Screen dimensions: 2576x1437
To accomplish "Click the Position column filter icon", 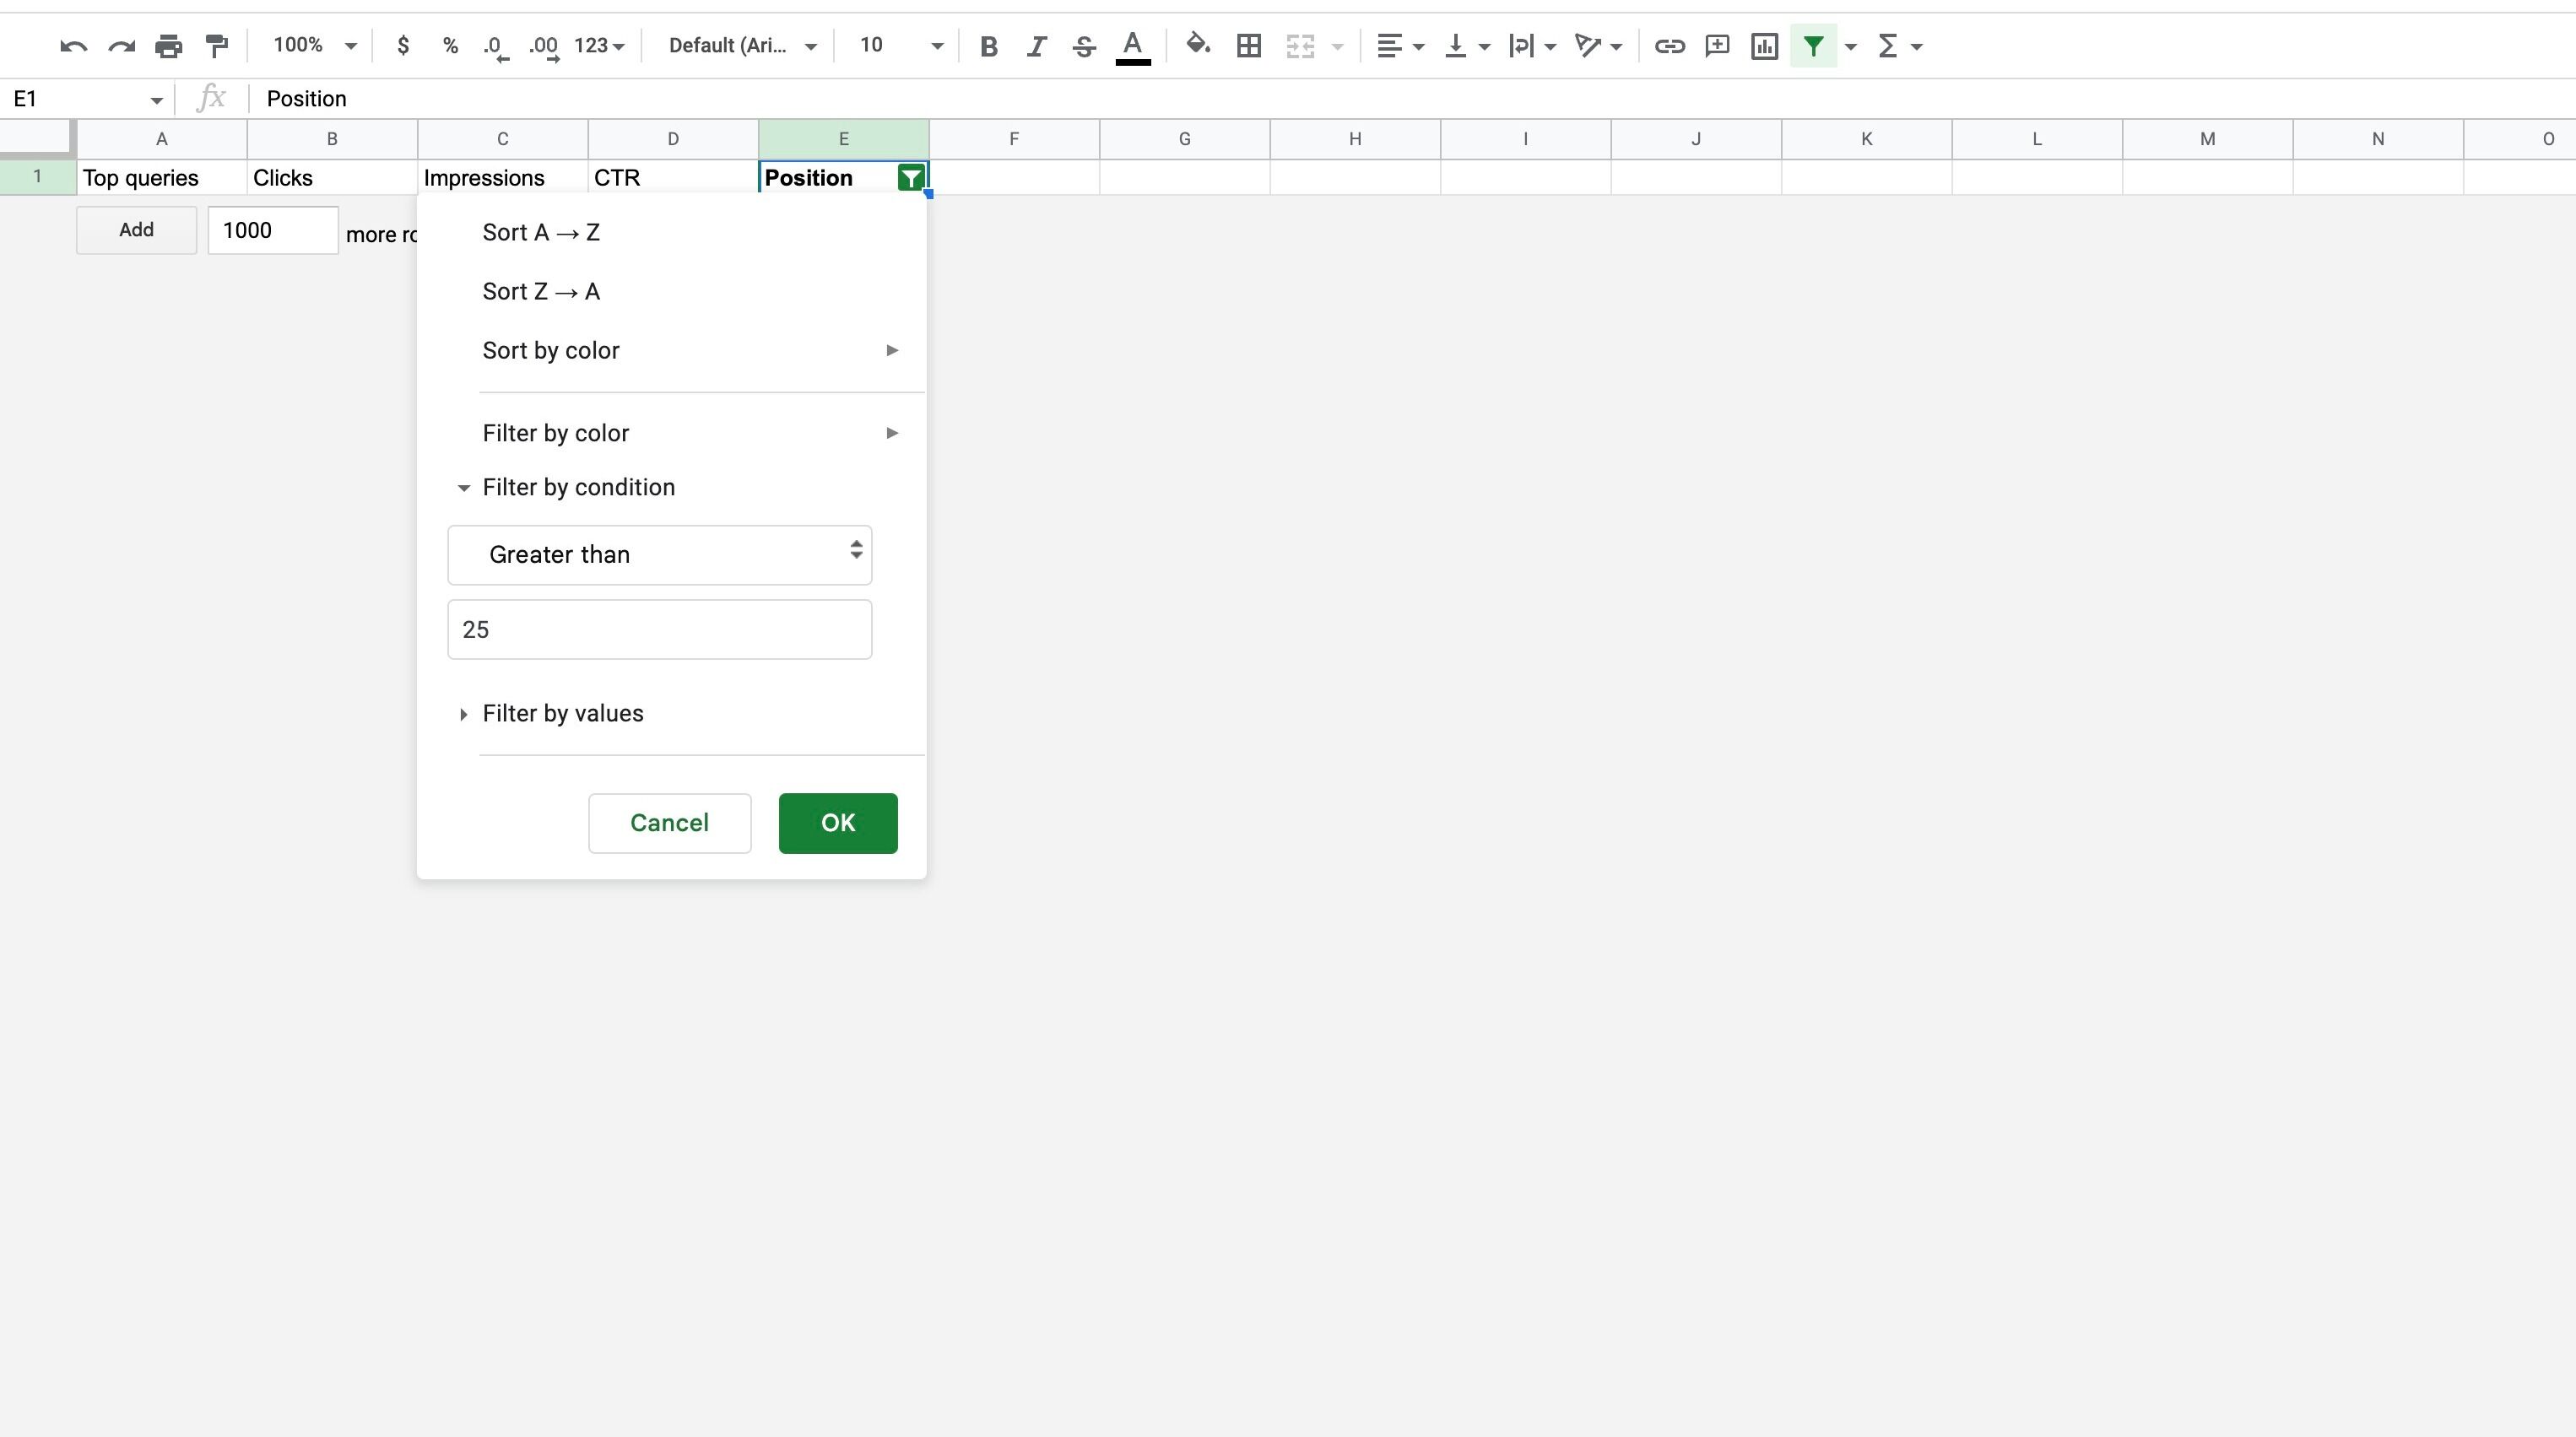I will [x=911, y=179].
